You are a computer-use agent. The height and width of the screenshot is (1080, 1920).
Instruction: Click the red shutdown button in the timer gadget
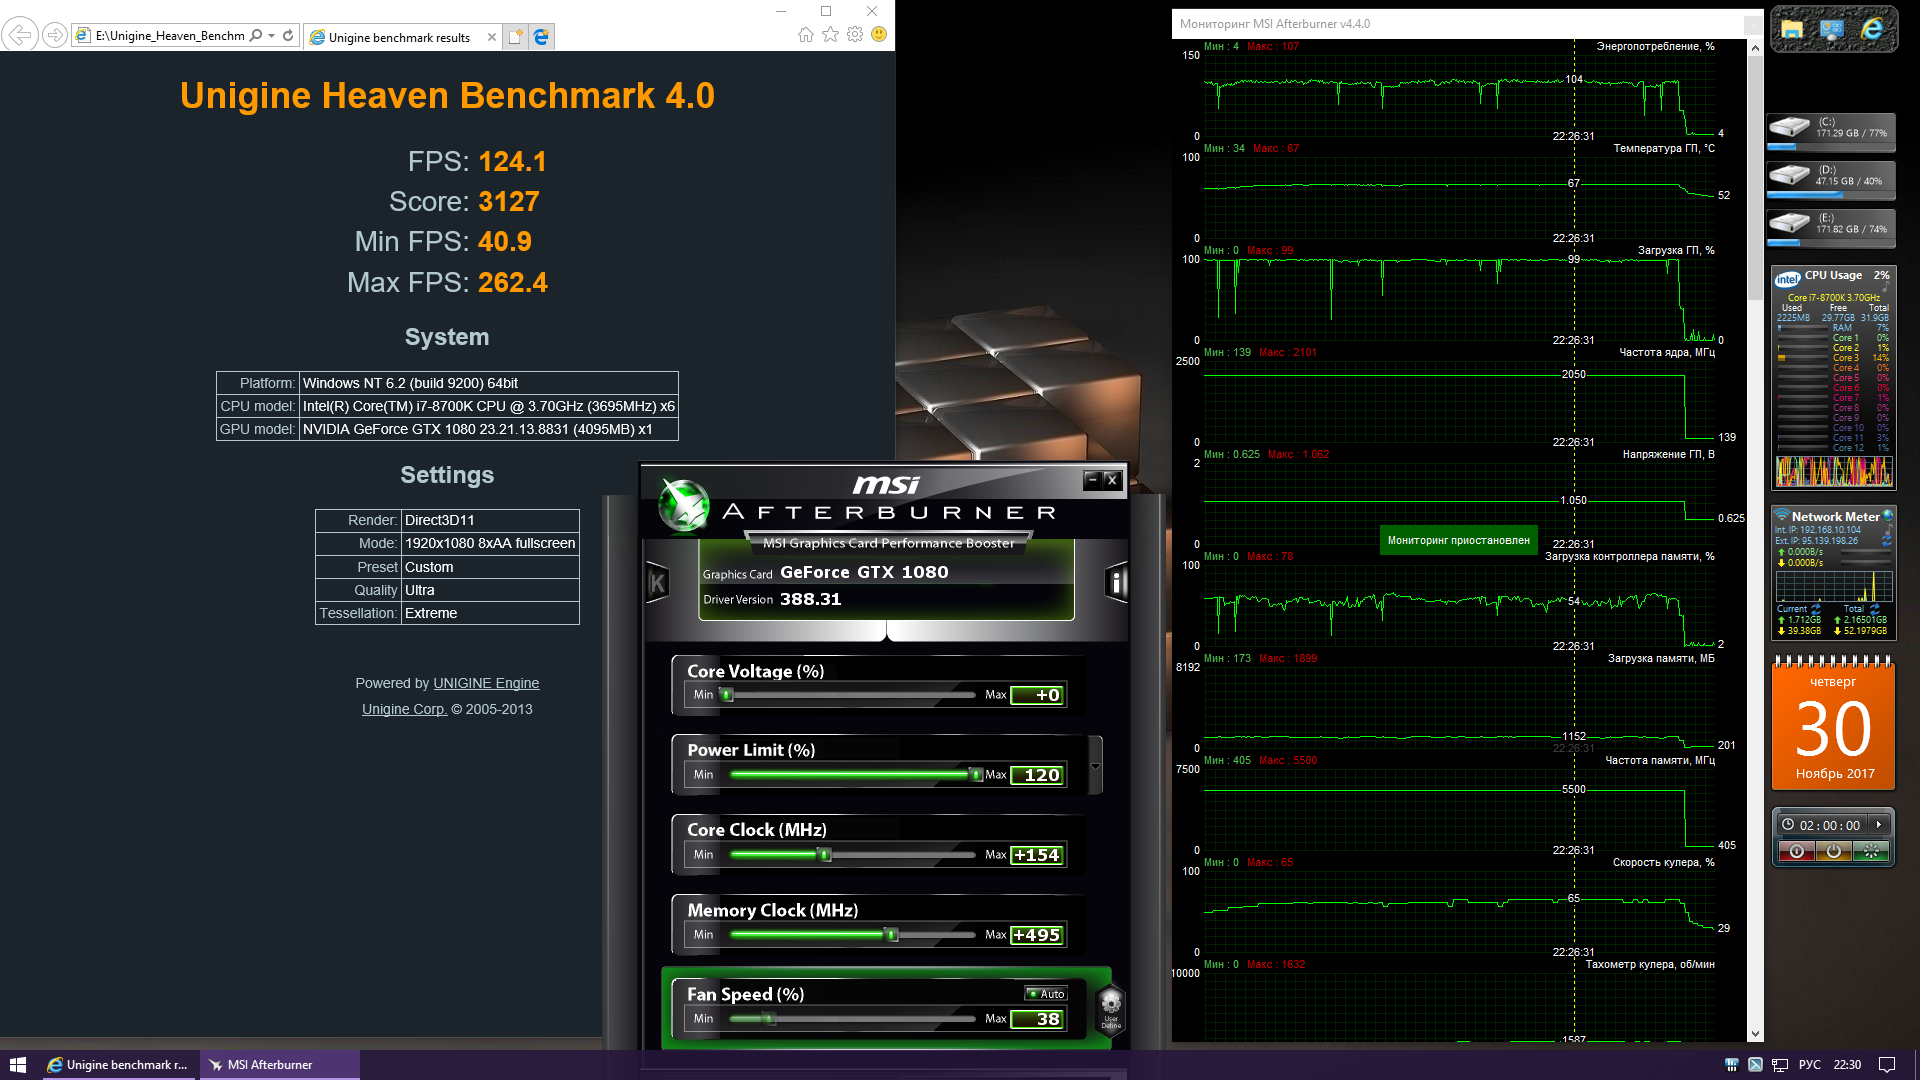point(1796,851)
